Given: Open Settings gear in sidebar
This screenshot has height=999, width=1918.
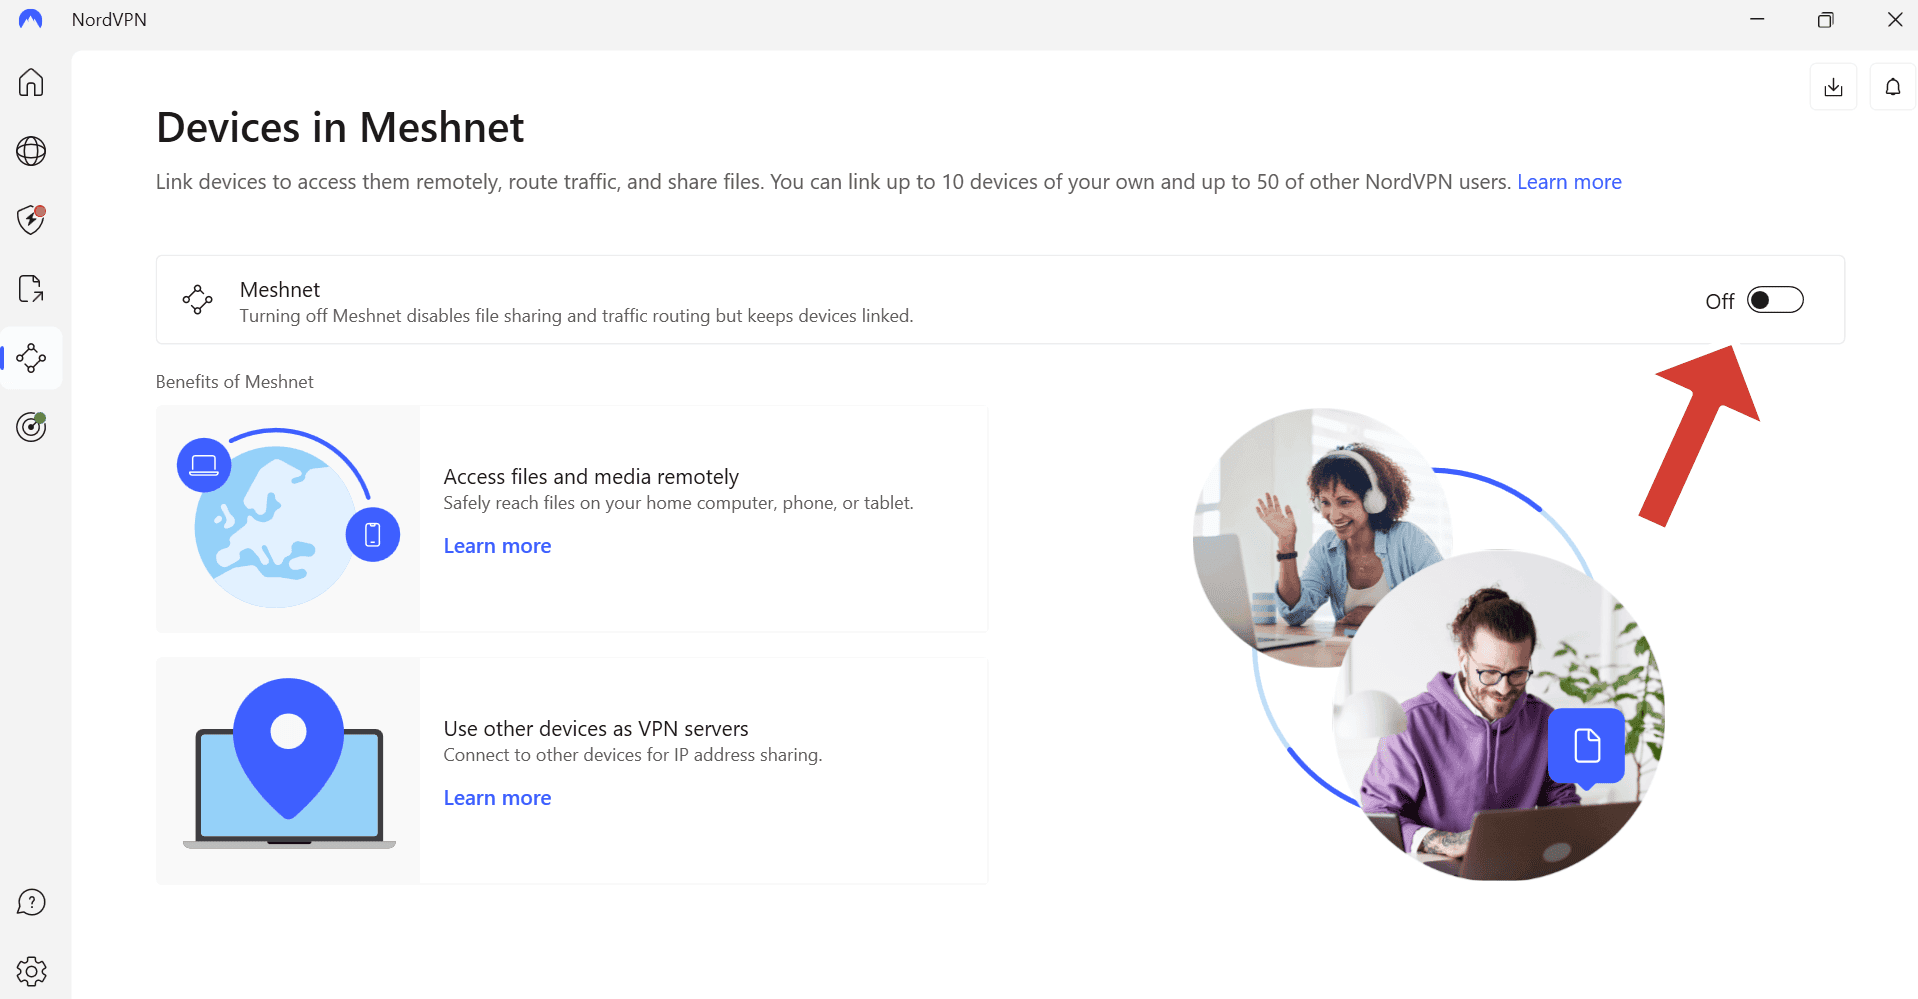Looking at the screenshot, I should [x=31, y=971].
